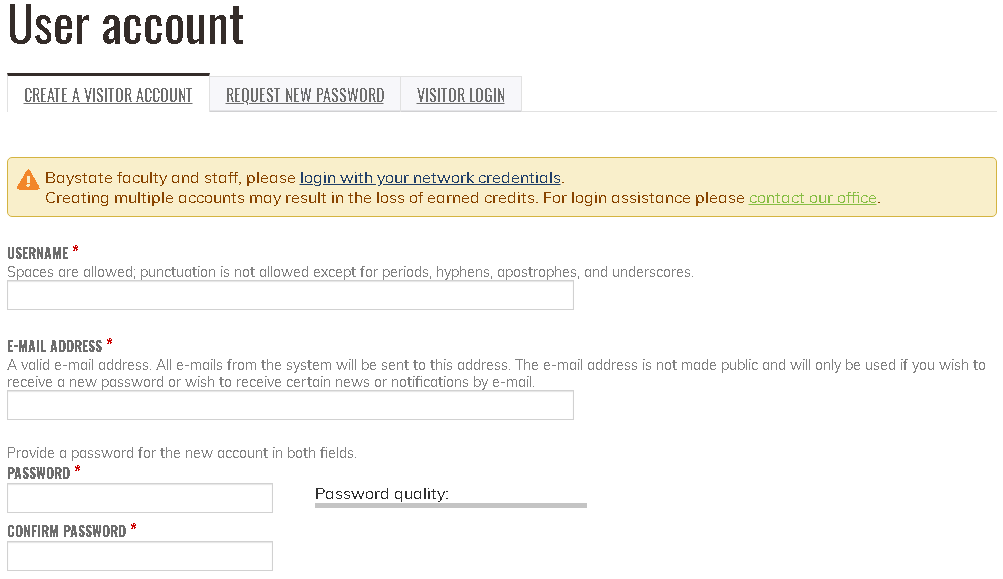Screen dimensions: 1003x579
Task: Click the yellow Baystate staff warning banner
Action: (x=502, y=187)
